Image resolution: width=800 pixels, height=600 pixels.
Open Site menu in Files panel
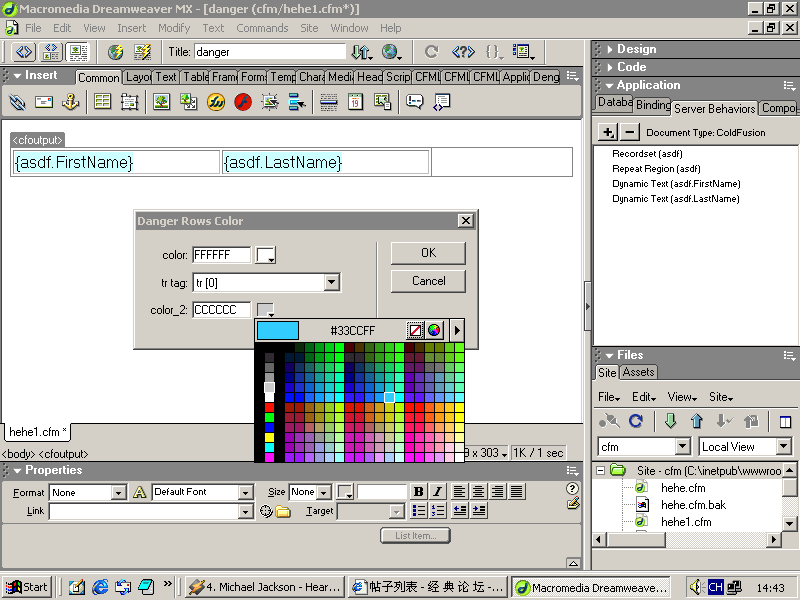click(x=720, y=396)
